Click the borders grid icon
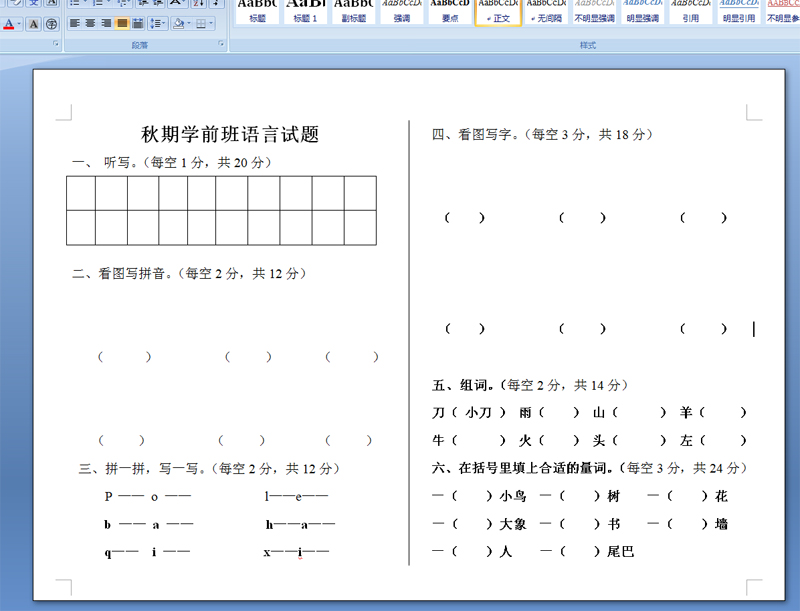The width and height of the screenshot is (800, 611). (201, 23)
